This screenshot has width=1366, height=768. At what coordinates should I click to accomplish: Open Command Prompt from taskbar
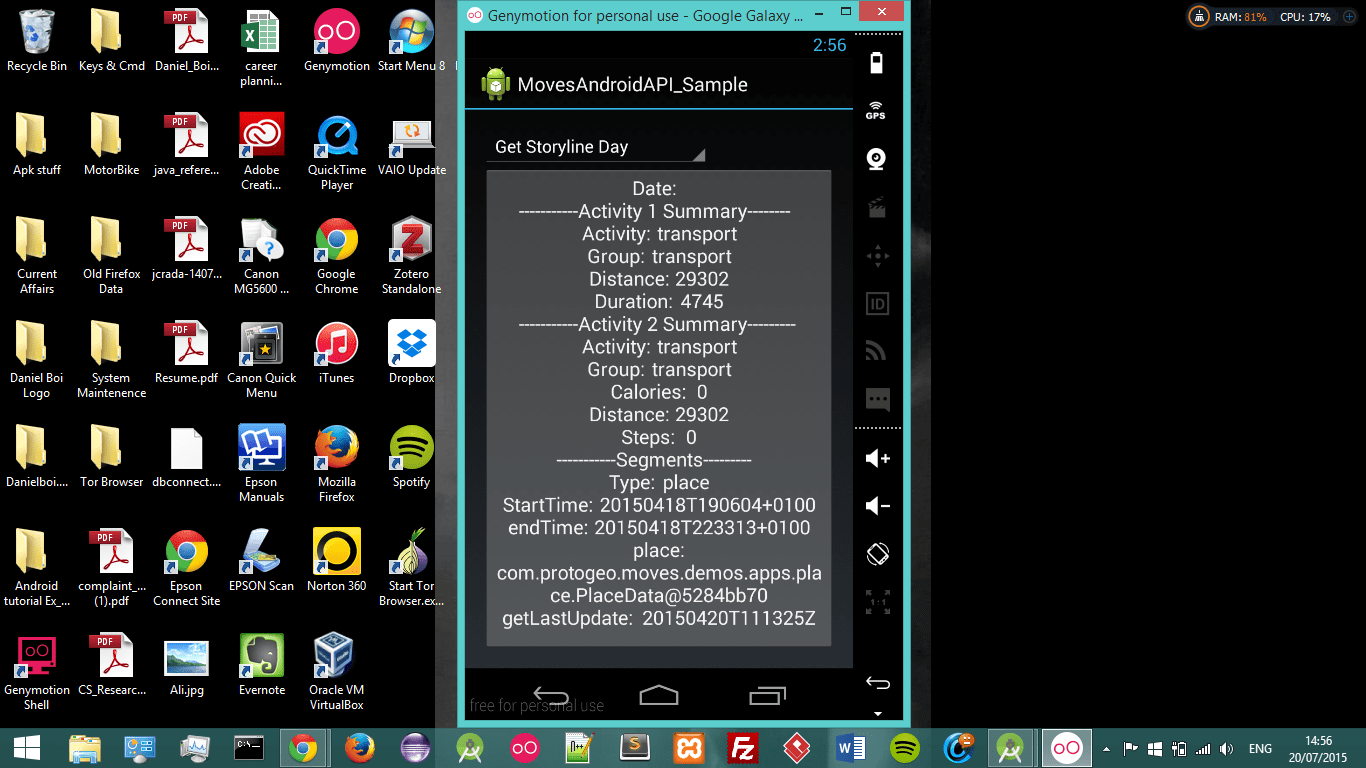248,748
